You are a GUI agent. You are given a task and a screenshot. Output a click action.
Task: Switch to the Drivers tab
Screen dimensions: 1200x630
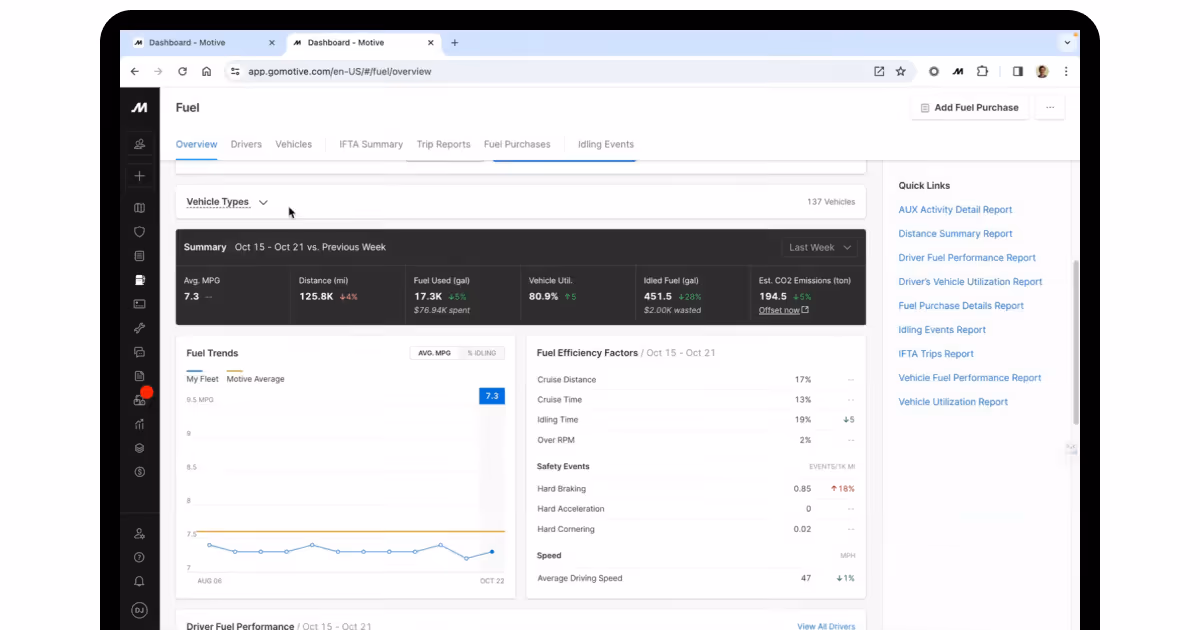point(246,144)
